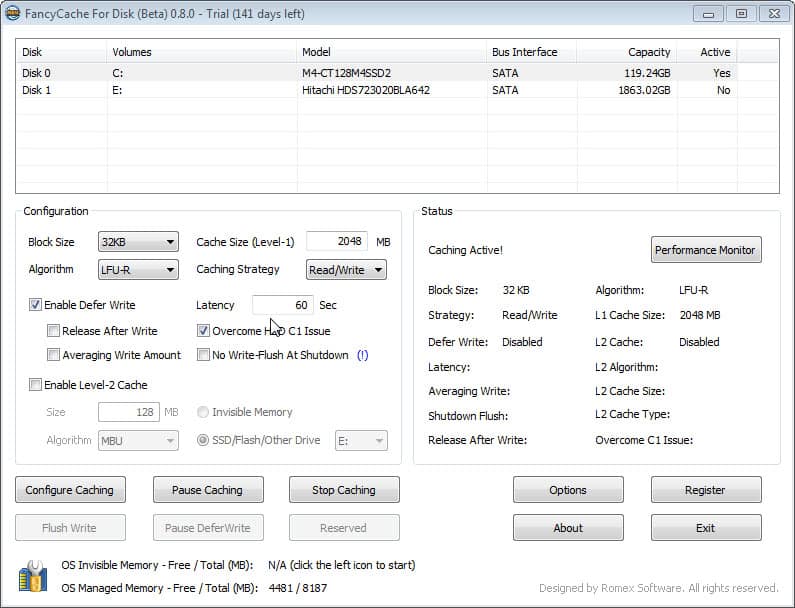The image size is (795, 608).
Task: Click the Level-2 Size input field
Action: 129,412
